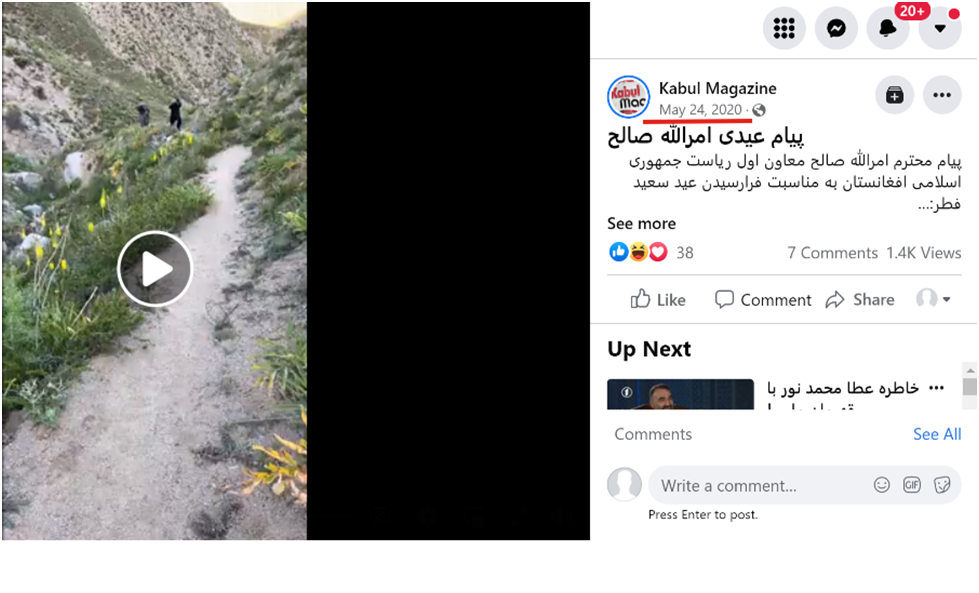Viewport: 979px width, 593px height.
Task: Open the 7 Comments link
Action: pyautogui.click(x=832, y=253)
